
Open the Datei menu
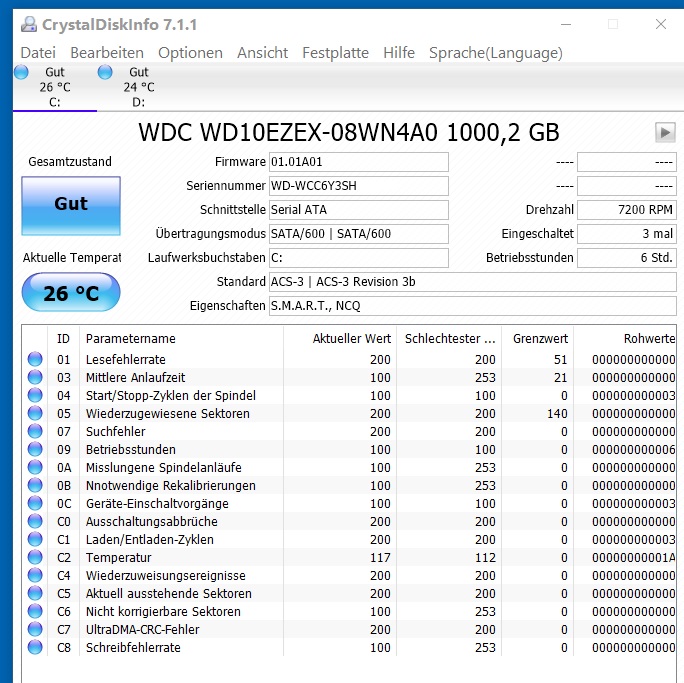tap(38, 53)
